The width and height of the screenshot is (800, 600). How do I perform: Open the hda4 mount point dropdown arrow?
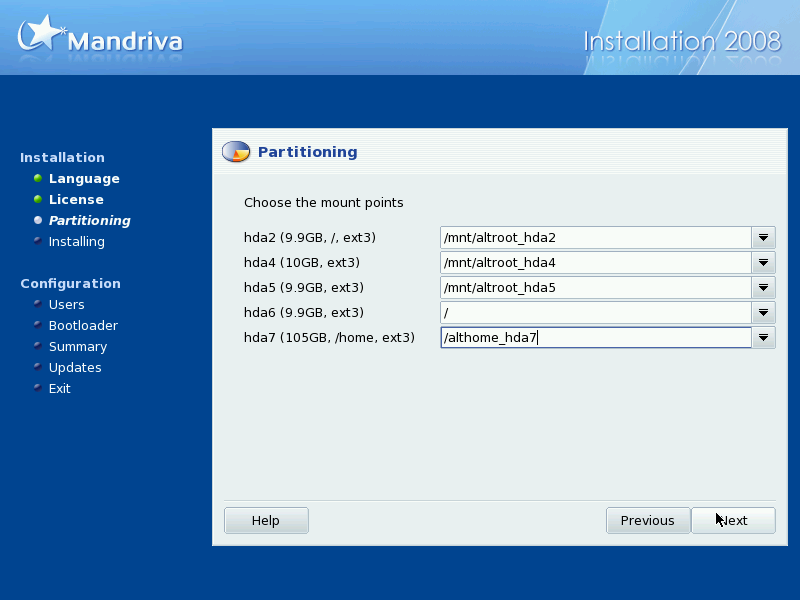point(763,262)
